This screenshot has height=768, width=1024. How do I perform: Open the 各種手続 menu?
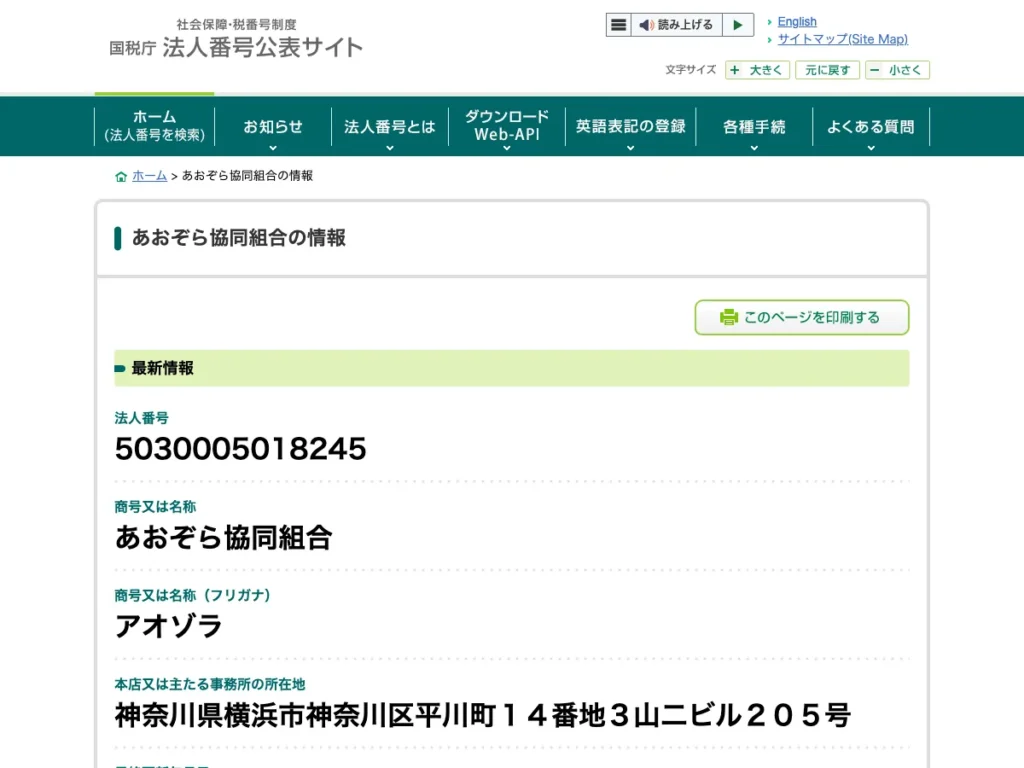754,126
